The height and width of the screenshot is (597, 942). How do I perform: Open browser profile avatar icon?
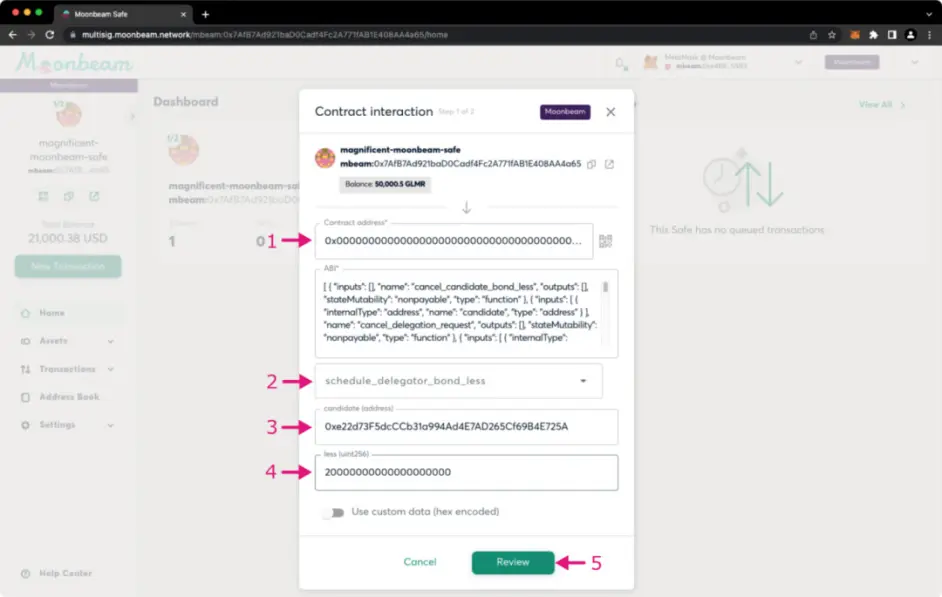tap(911, 35)
